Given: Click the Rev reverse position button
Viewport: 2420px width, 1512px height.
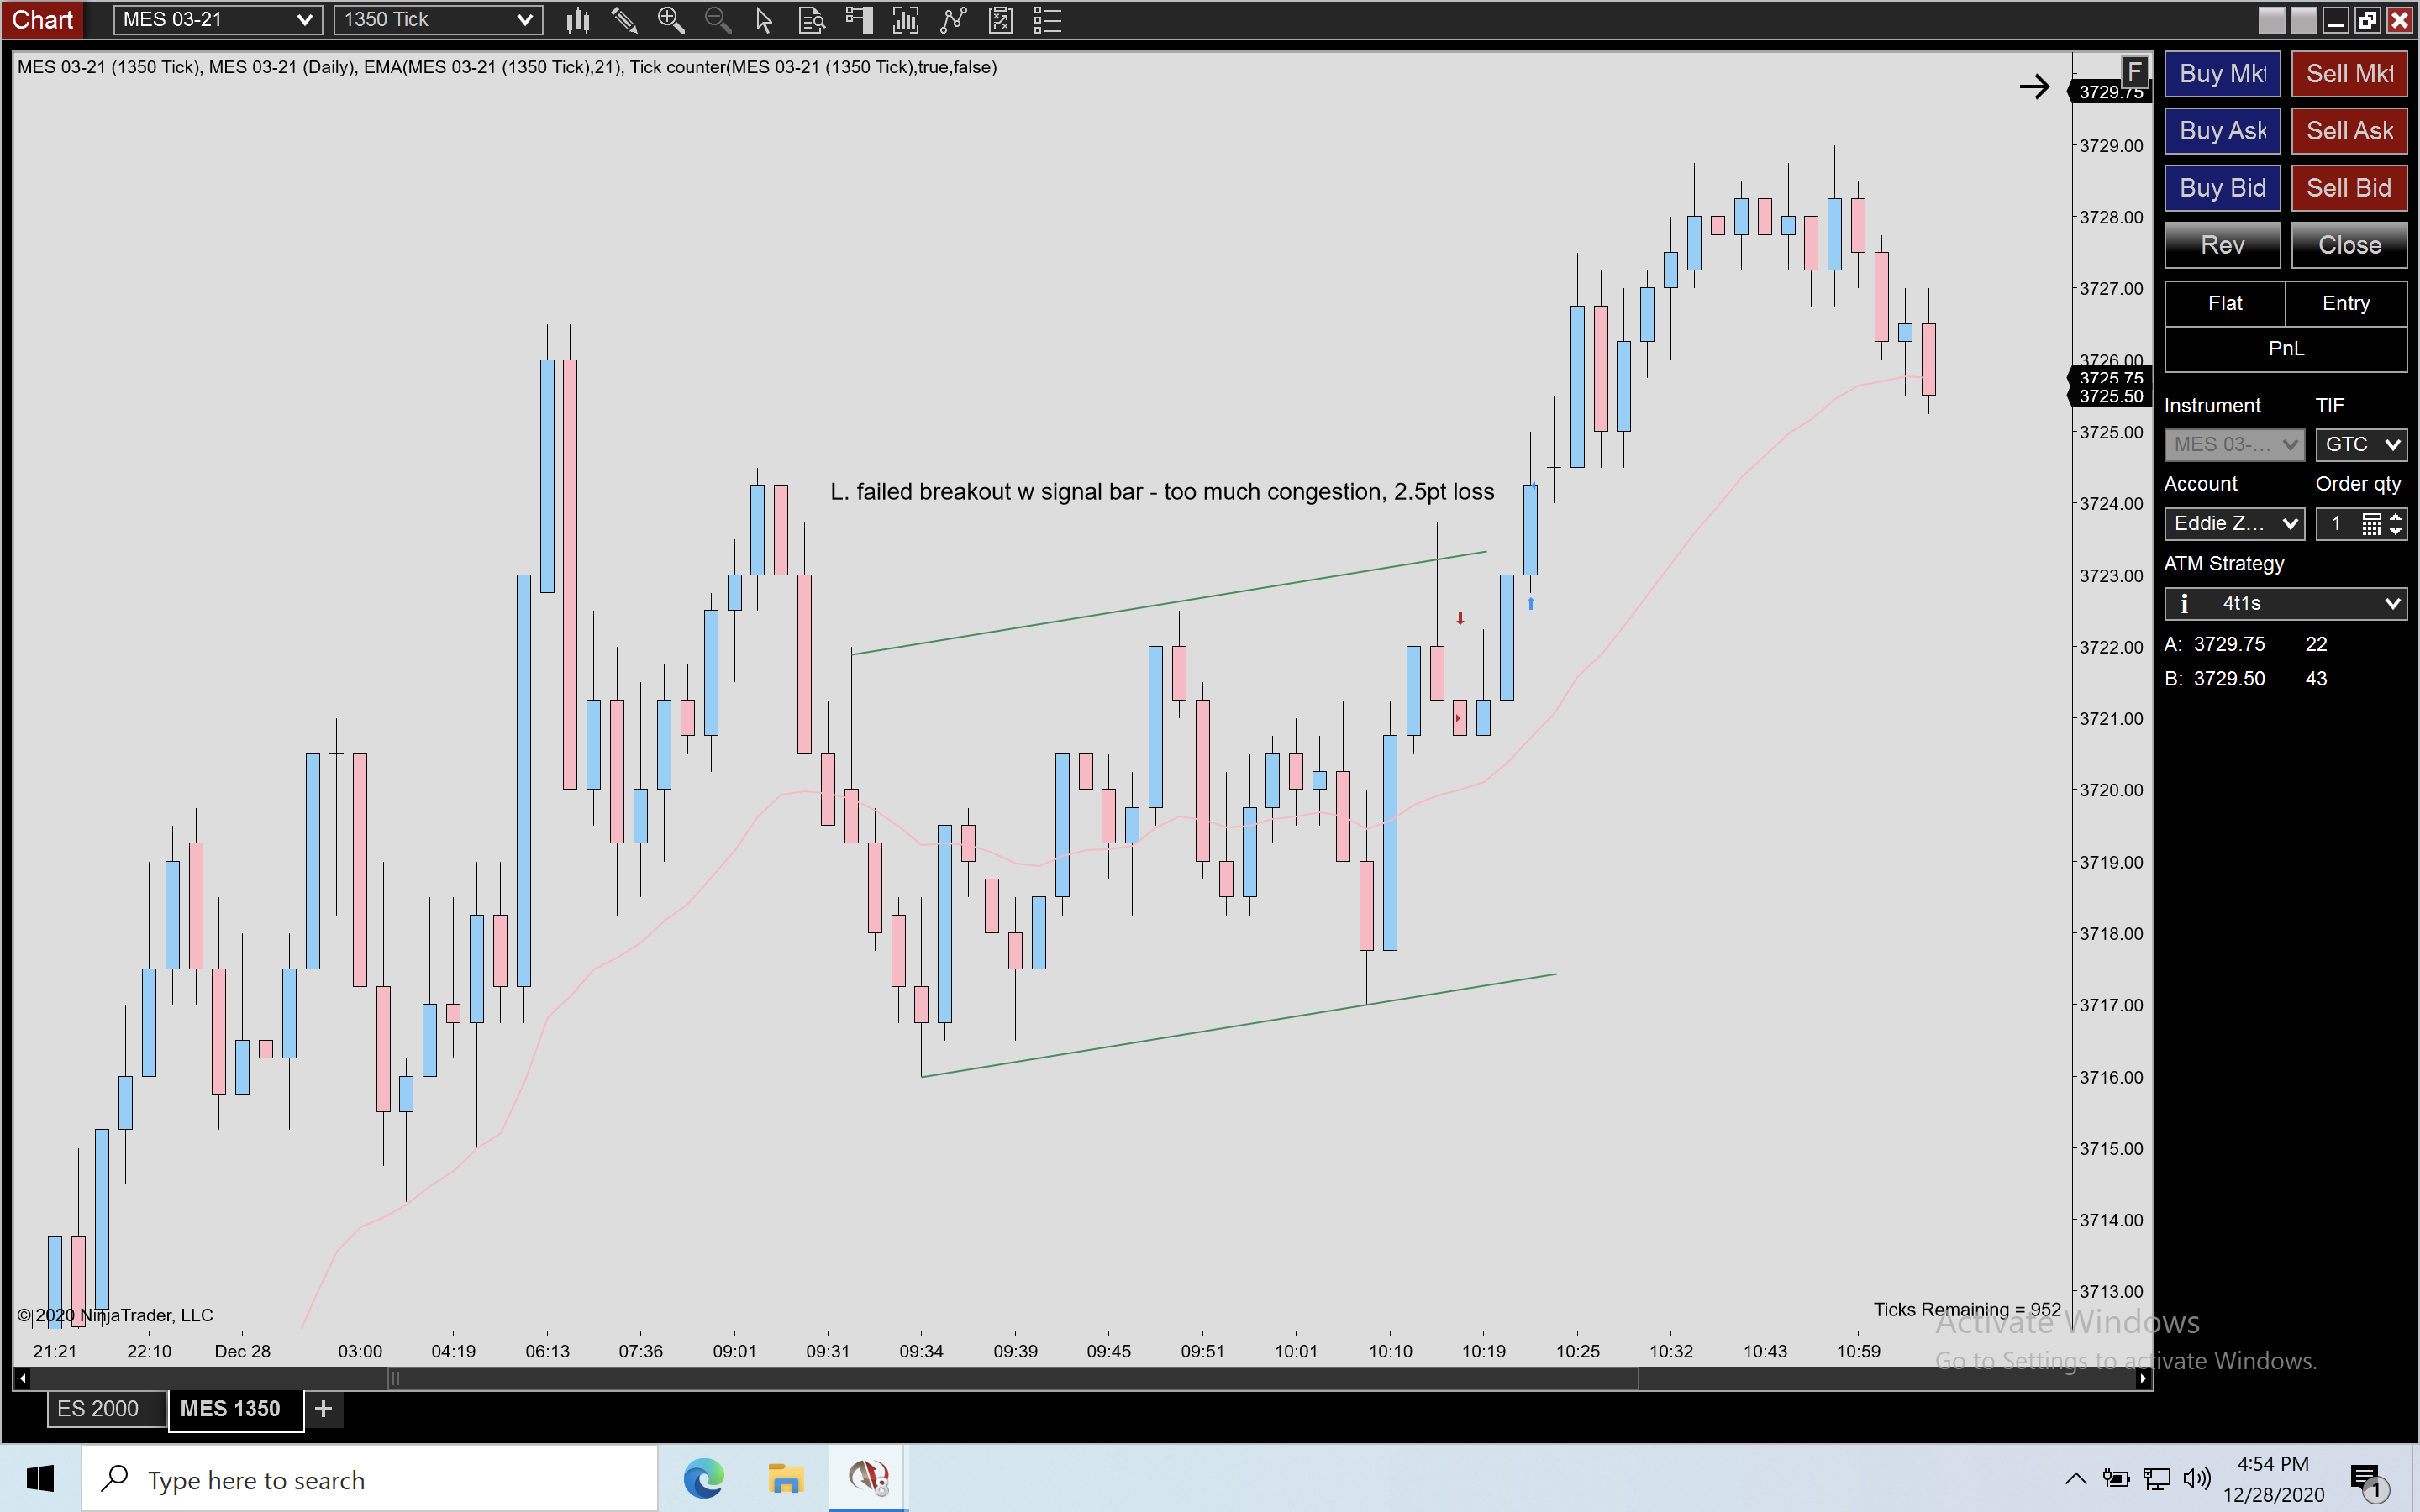Looking at the screenshot, I should [2222, 245].
